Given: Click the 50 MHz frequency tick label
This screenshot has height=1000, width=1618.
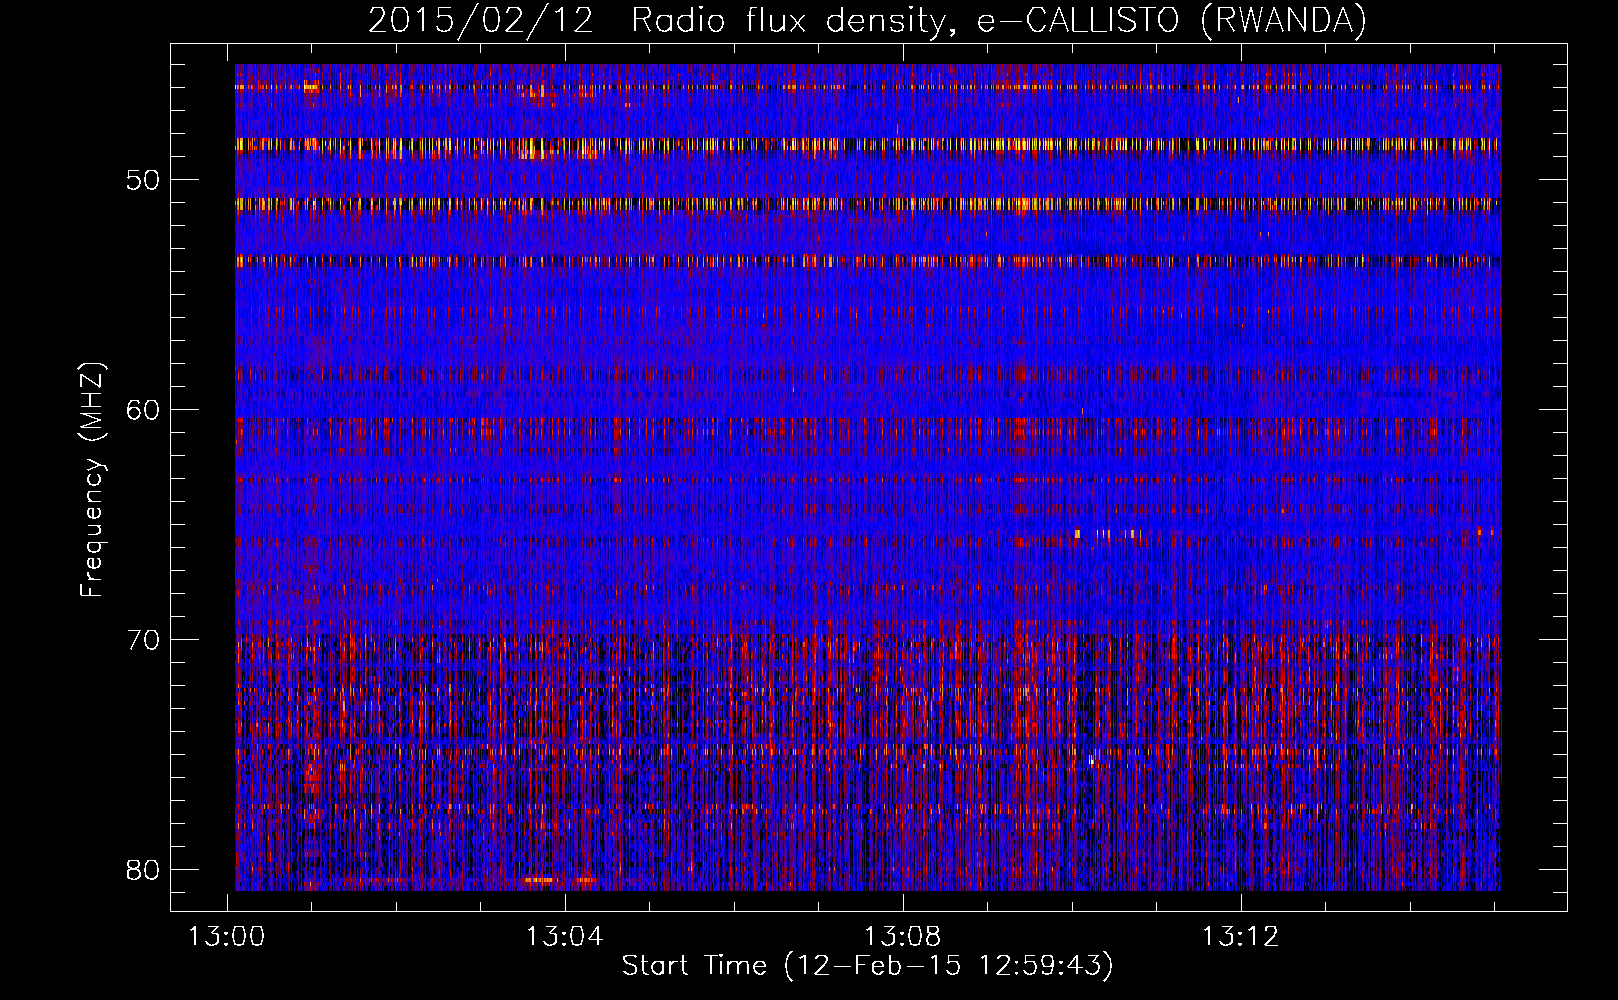Looking at the screenshot, I should point(143,180).
